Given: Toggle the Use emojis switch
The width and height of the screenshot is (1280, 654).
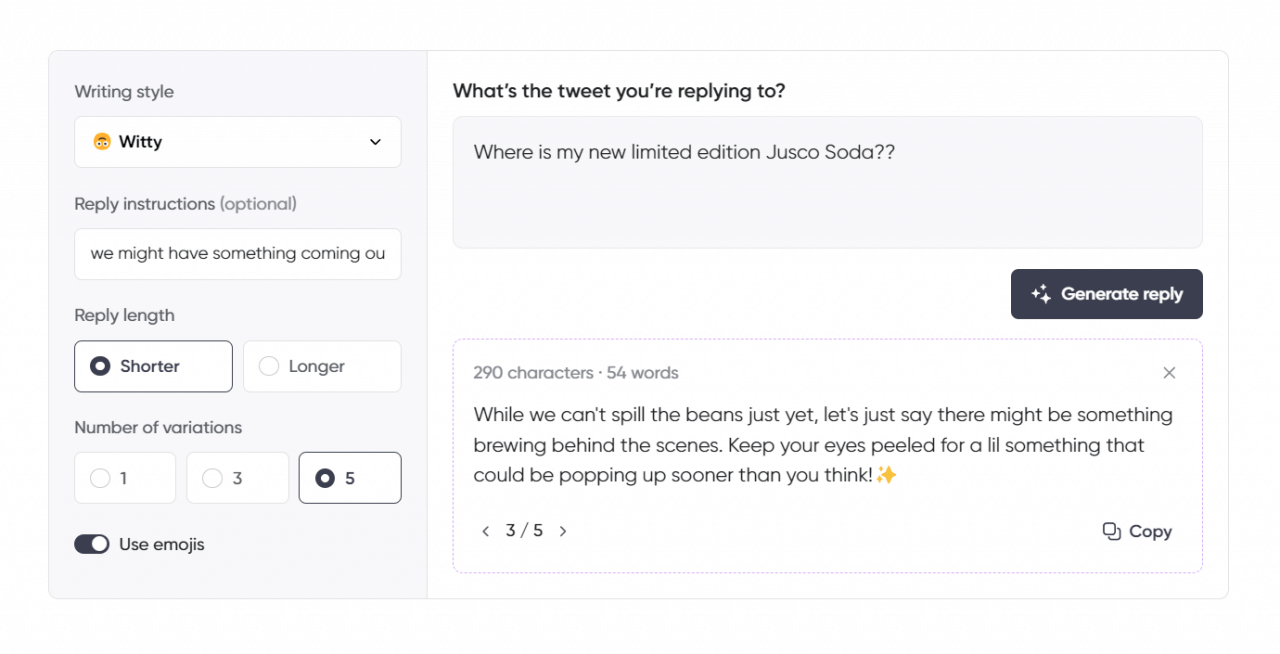Looking at the screenshot, I should [92, 544].
